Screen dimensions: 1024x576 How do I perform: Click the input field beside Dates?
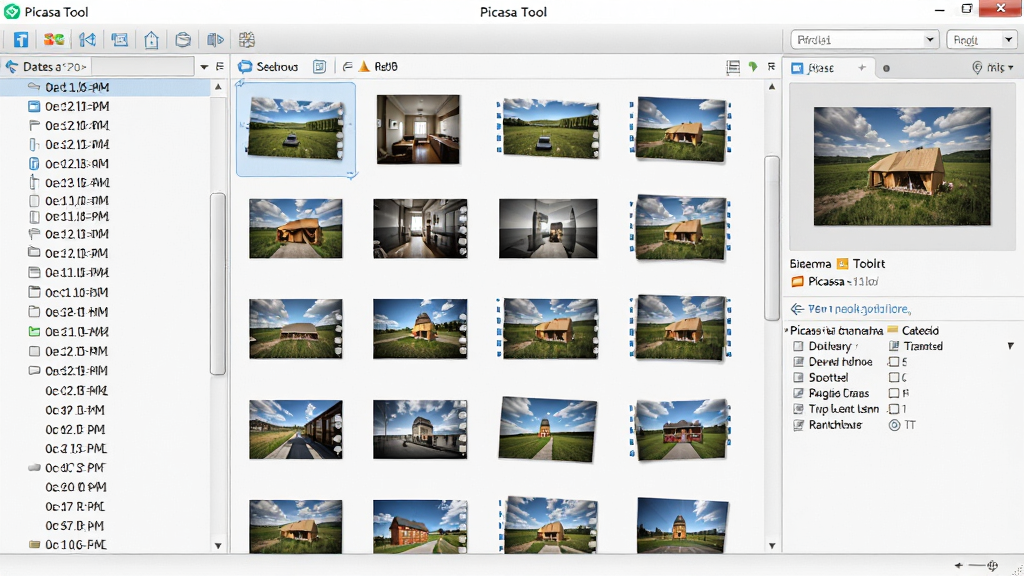pyautogui.click(x=142, y=67)
